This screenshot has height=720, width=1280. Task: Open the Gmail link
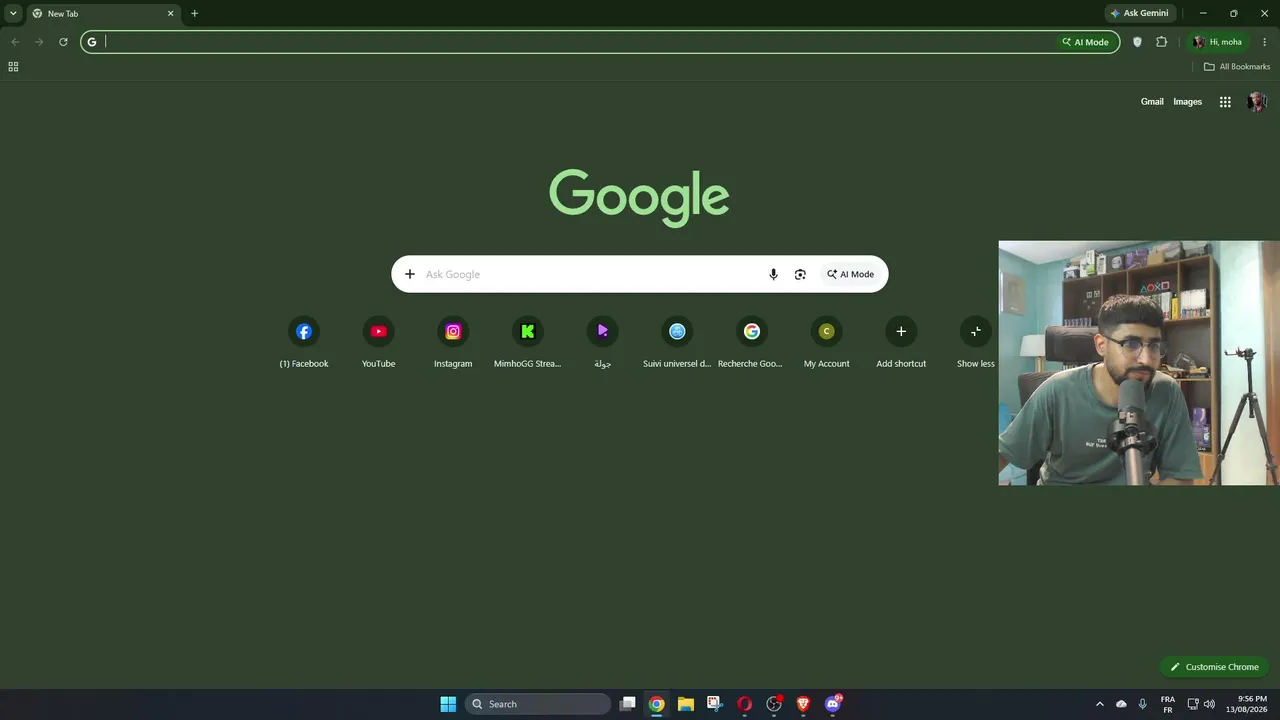1152,102
